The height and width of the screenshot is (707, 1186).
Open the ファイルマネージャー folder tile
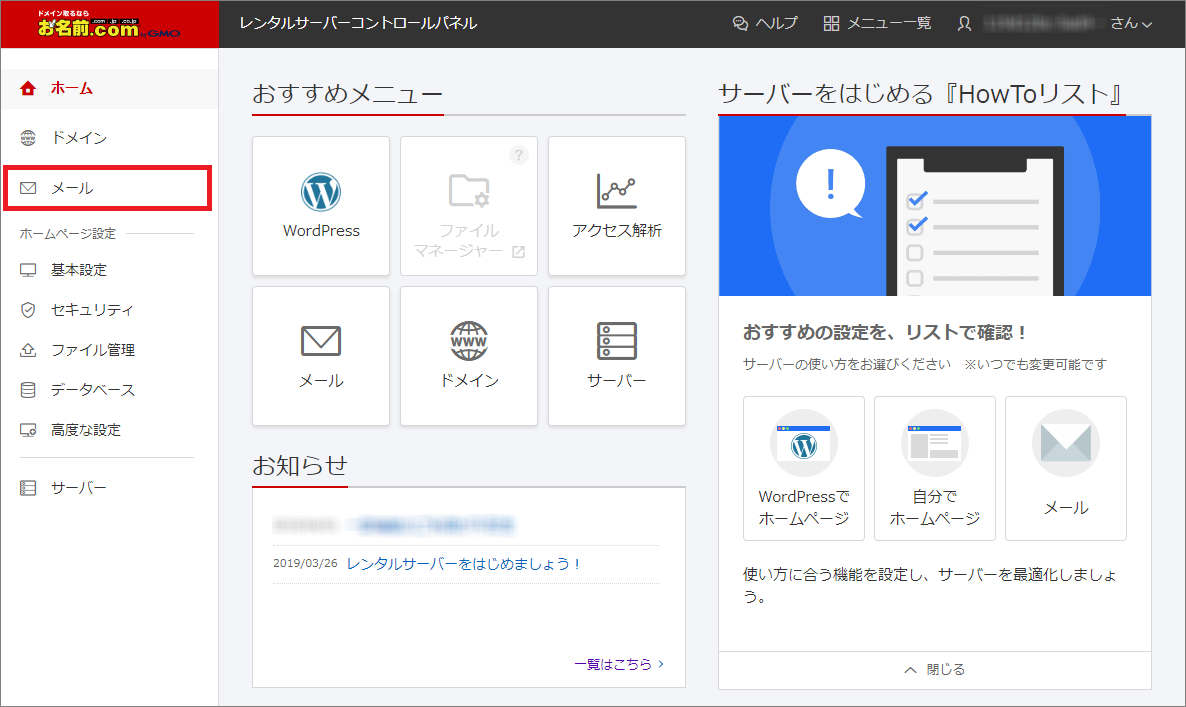(469, 206)
